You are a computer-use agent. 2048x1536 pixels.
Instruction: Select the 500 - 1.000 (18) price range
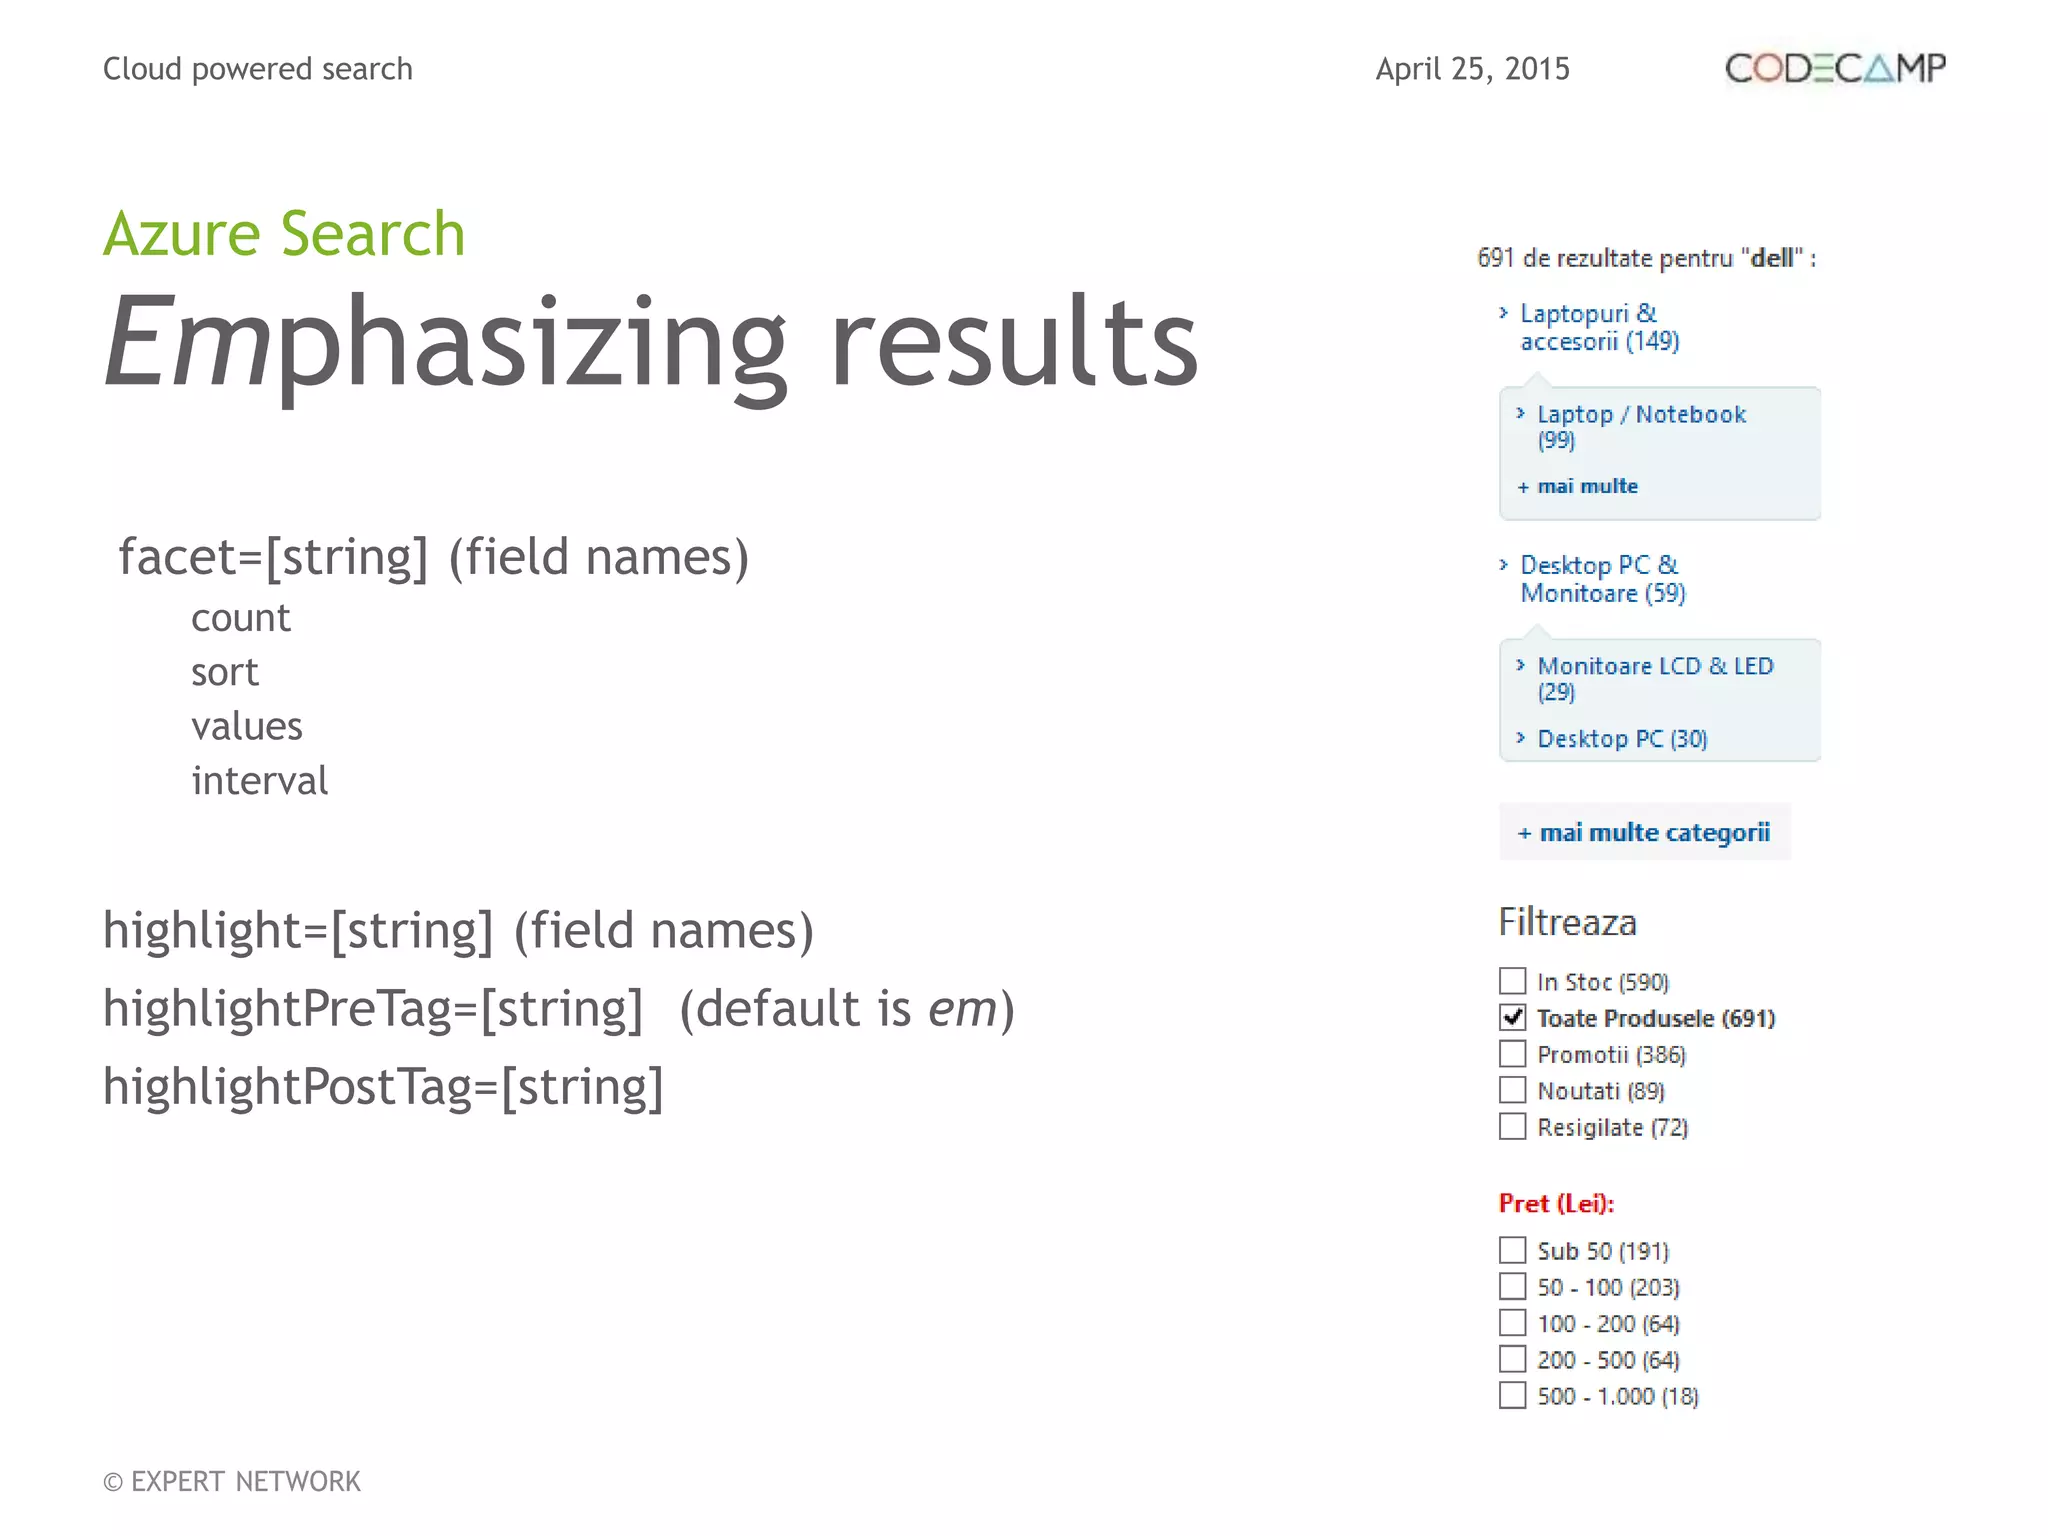1513,1395
